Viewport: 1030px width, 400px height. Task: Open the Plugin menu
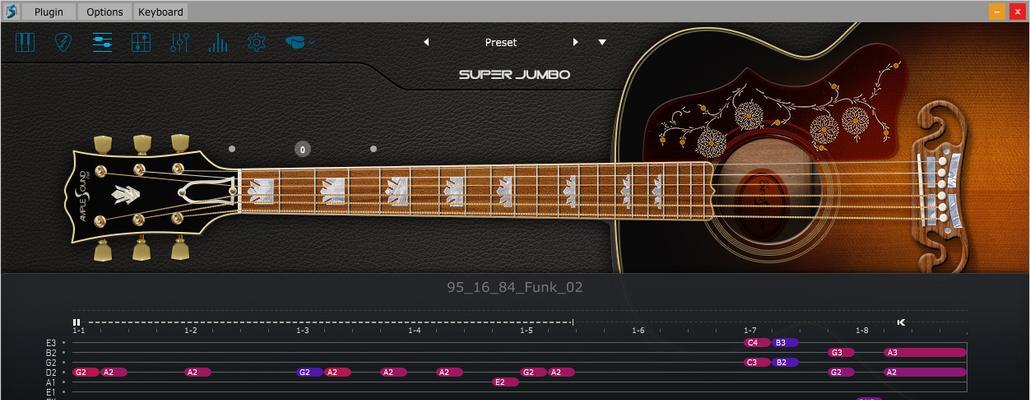[x=49, y=12]
